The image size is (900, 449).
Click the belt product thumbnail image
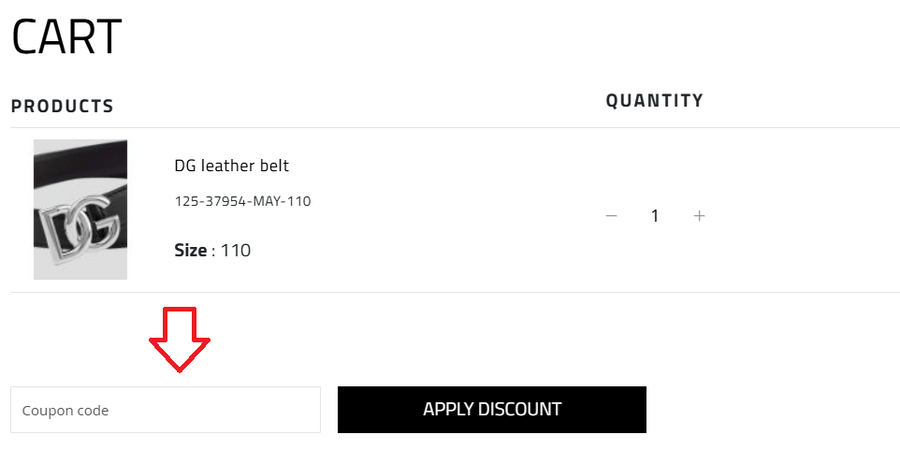[80, 209]
